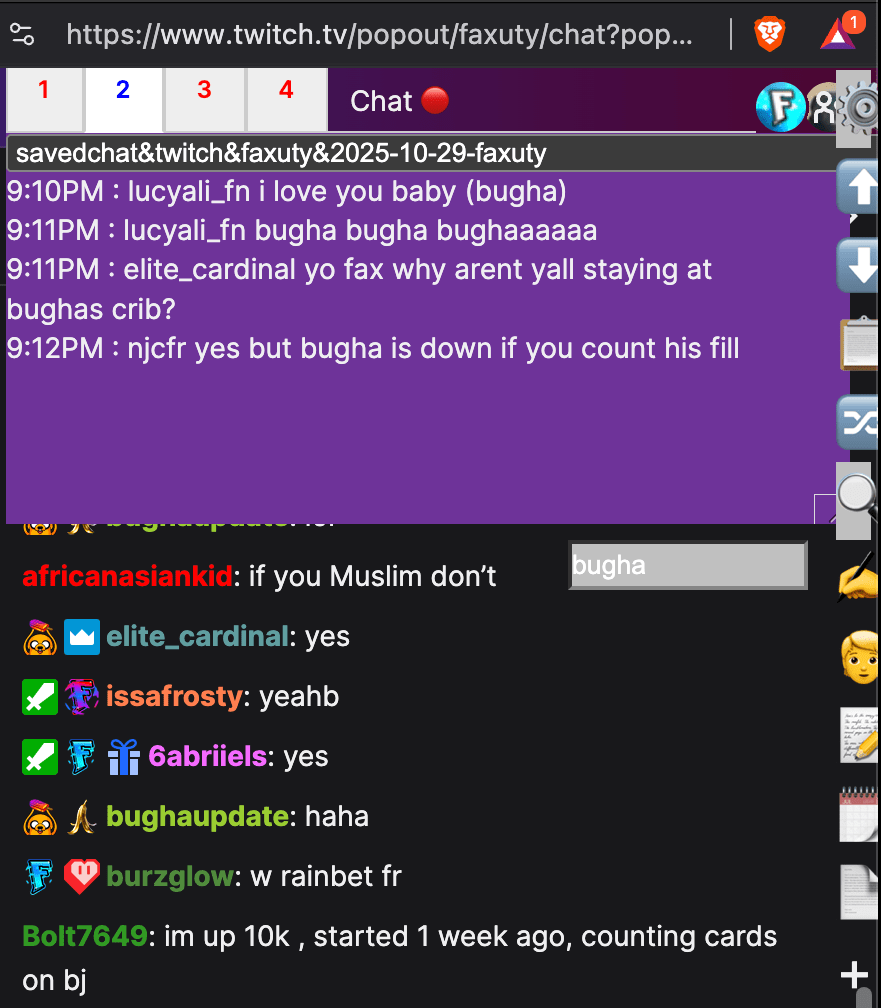Click the up arrow button
881x1008 pixels.
(860, 186)
